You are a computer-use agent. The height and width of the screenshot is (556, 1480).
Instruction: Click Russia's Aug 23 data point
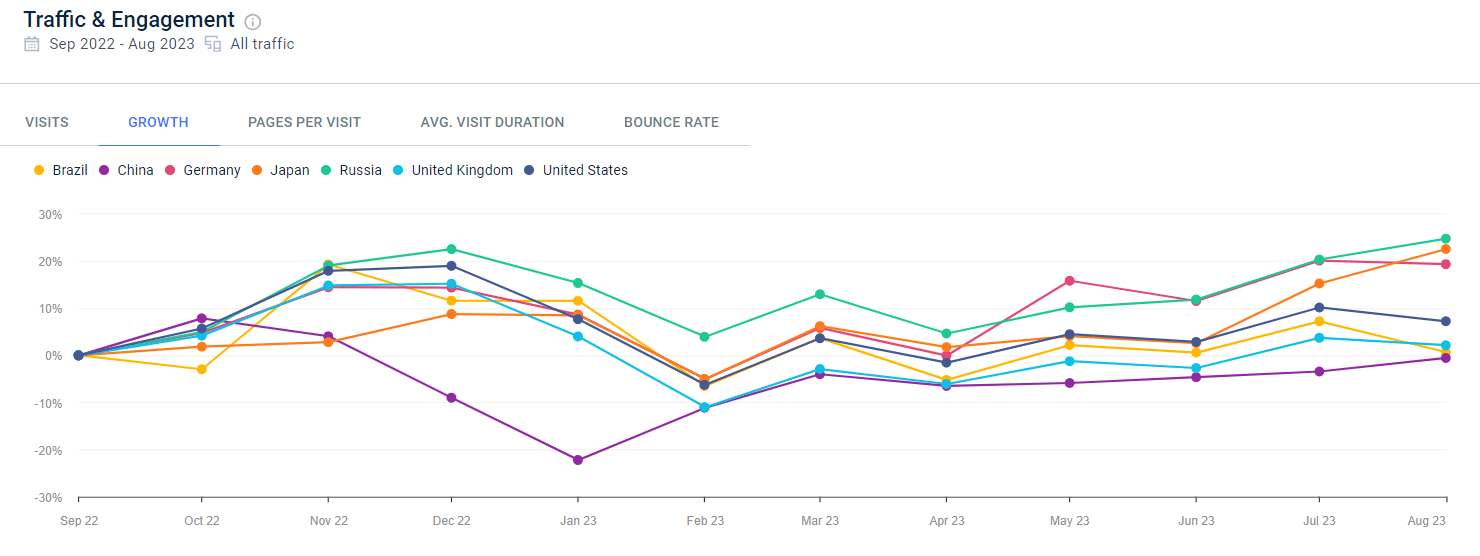[1446, 239]
